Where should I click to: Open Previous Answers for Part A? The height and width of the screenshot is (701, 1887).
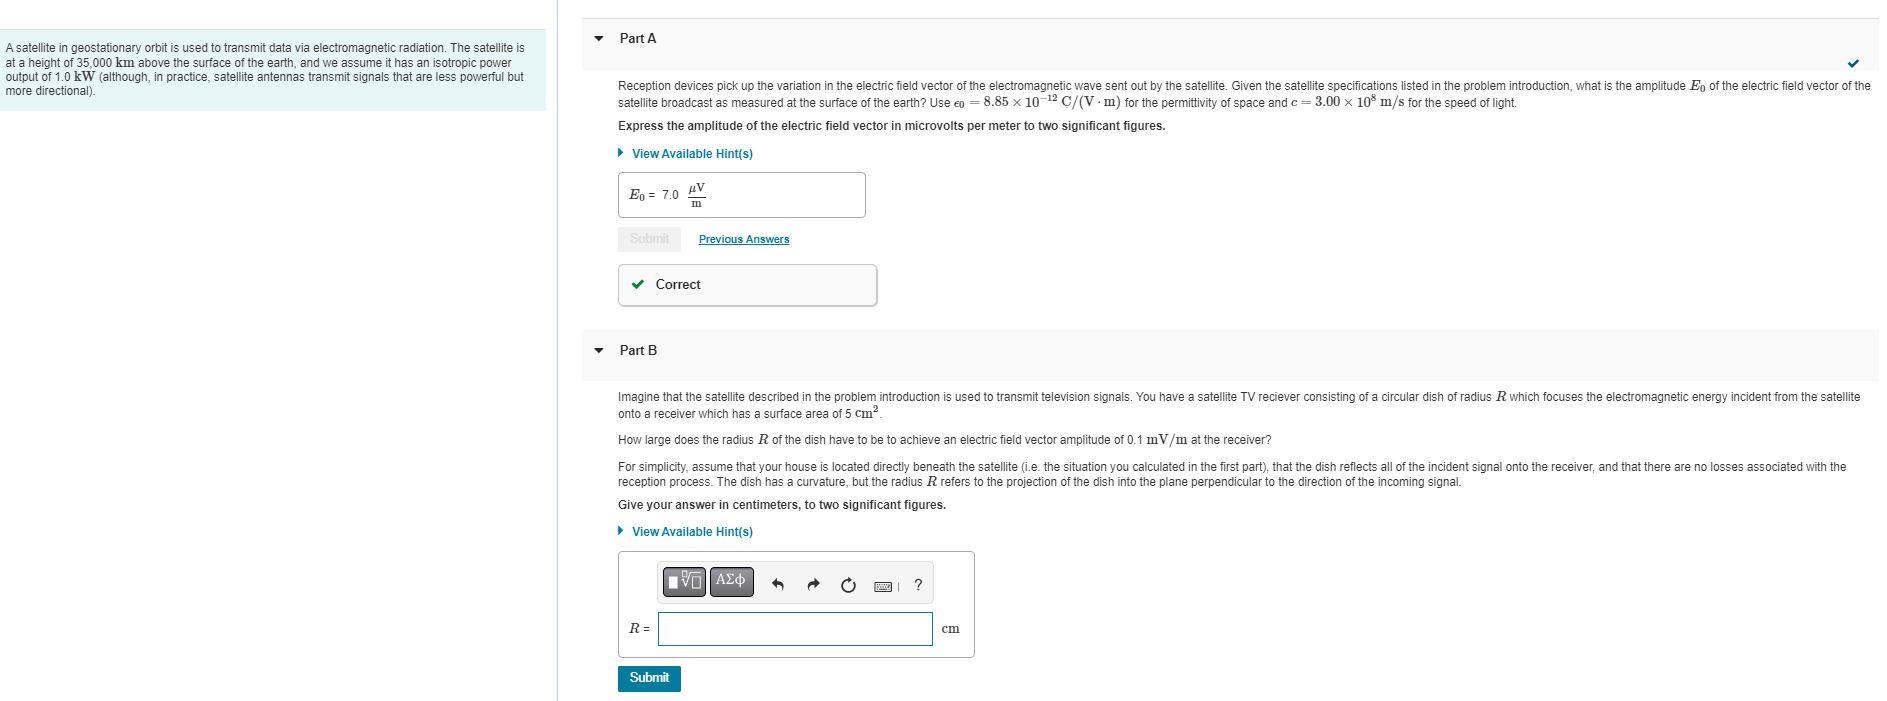(x=744, y=239)
